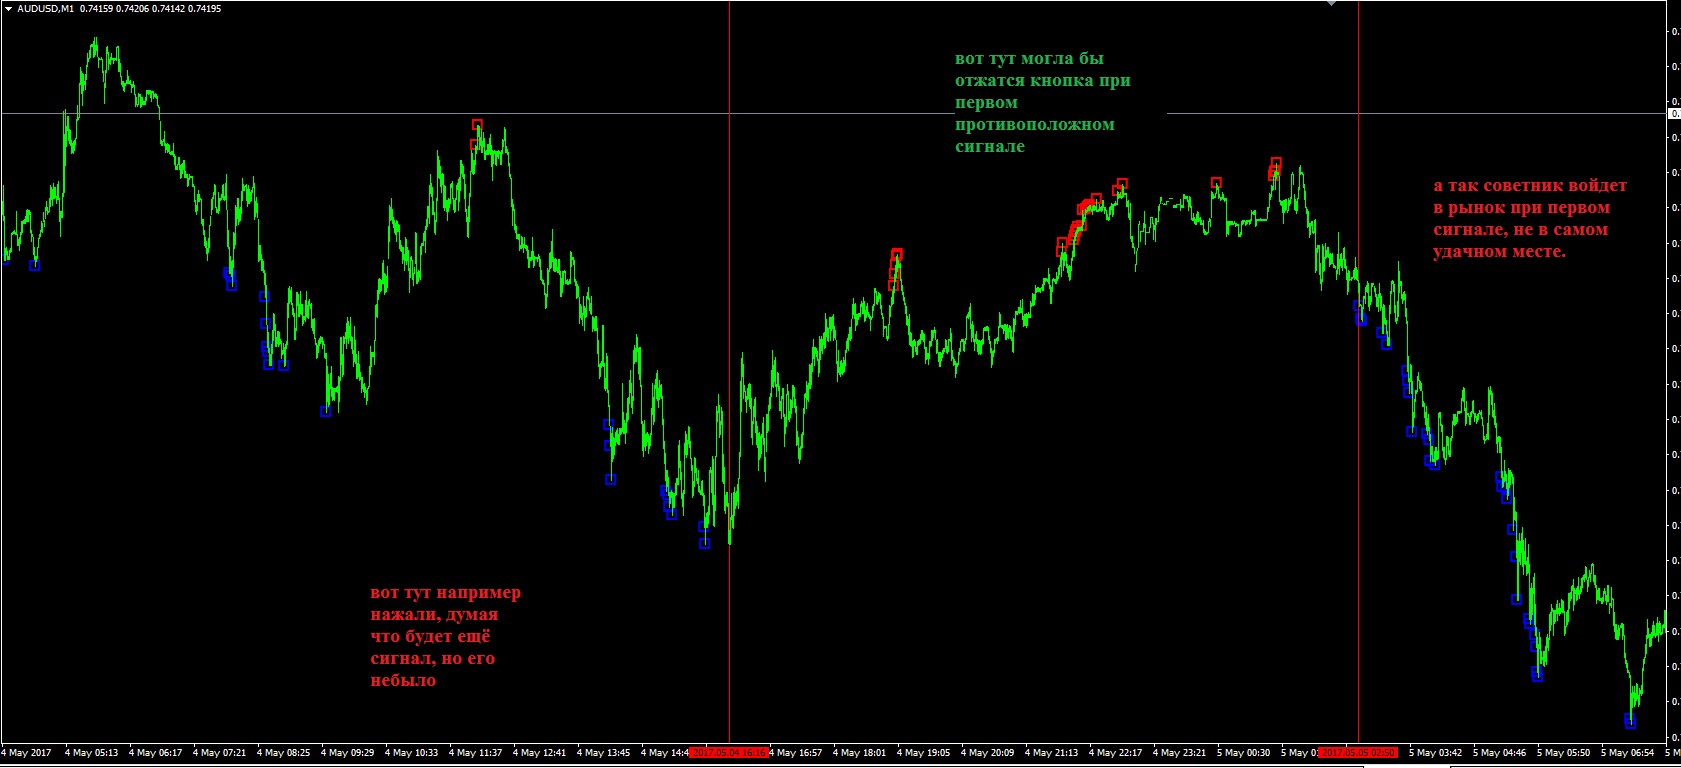The image size is (1681, 768).
Task: Click time axis label "4 May 09:29"
Action: coord(347,753)
